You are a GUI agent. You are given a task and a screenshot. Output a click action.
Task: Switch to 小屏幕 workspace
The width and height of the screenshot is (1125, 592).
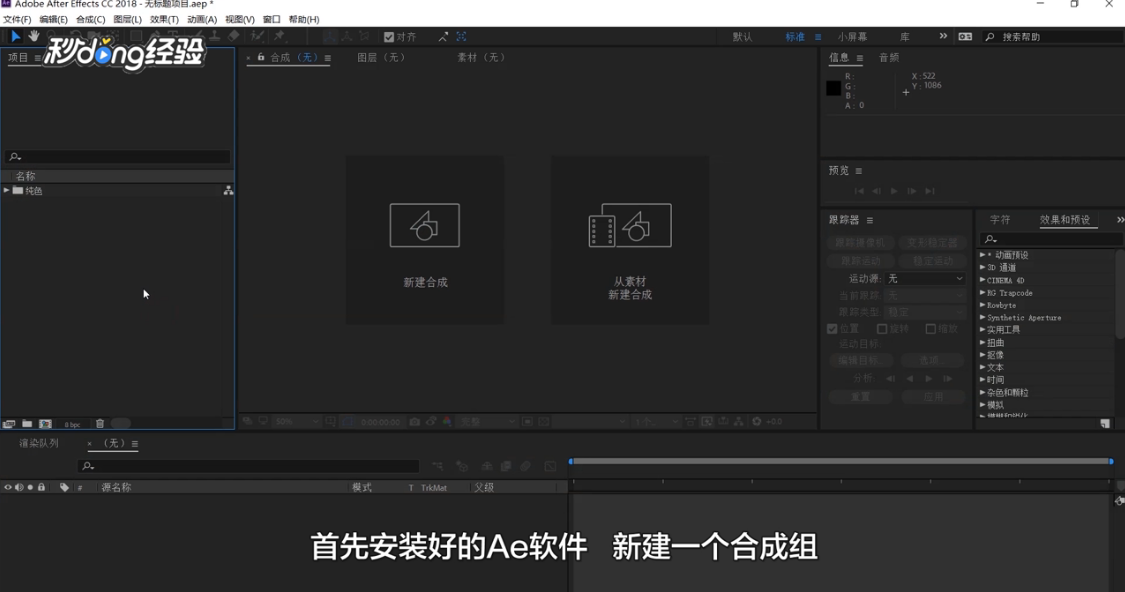[852, 37]
